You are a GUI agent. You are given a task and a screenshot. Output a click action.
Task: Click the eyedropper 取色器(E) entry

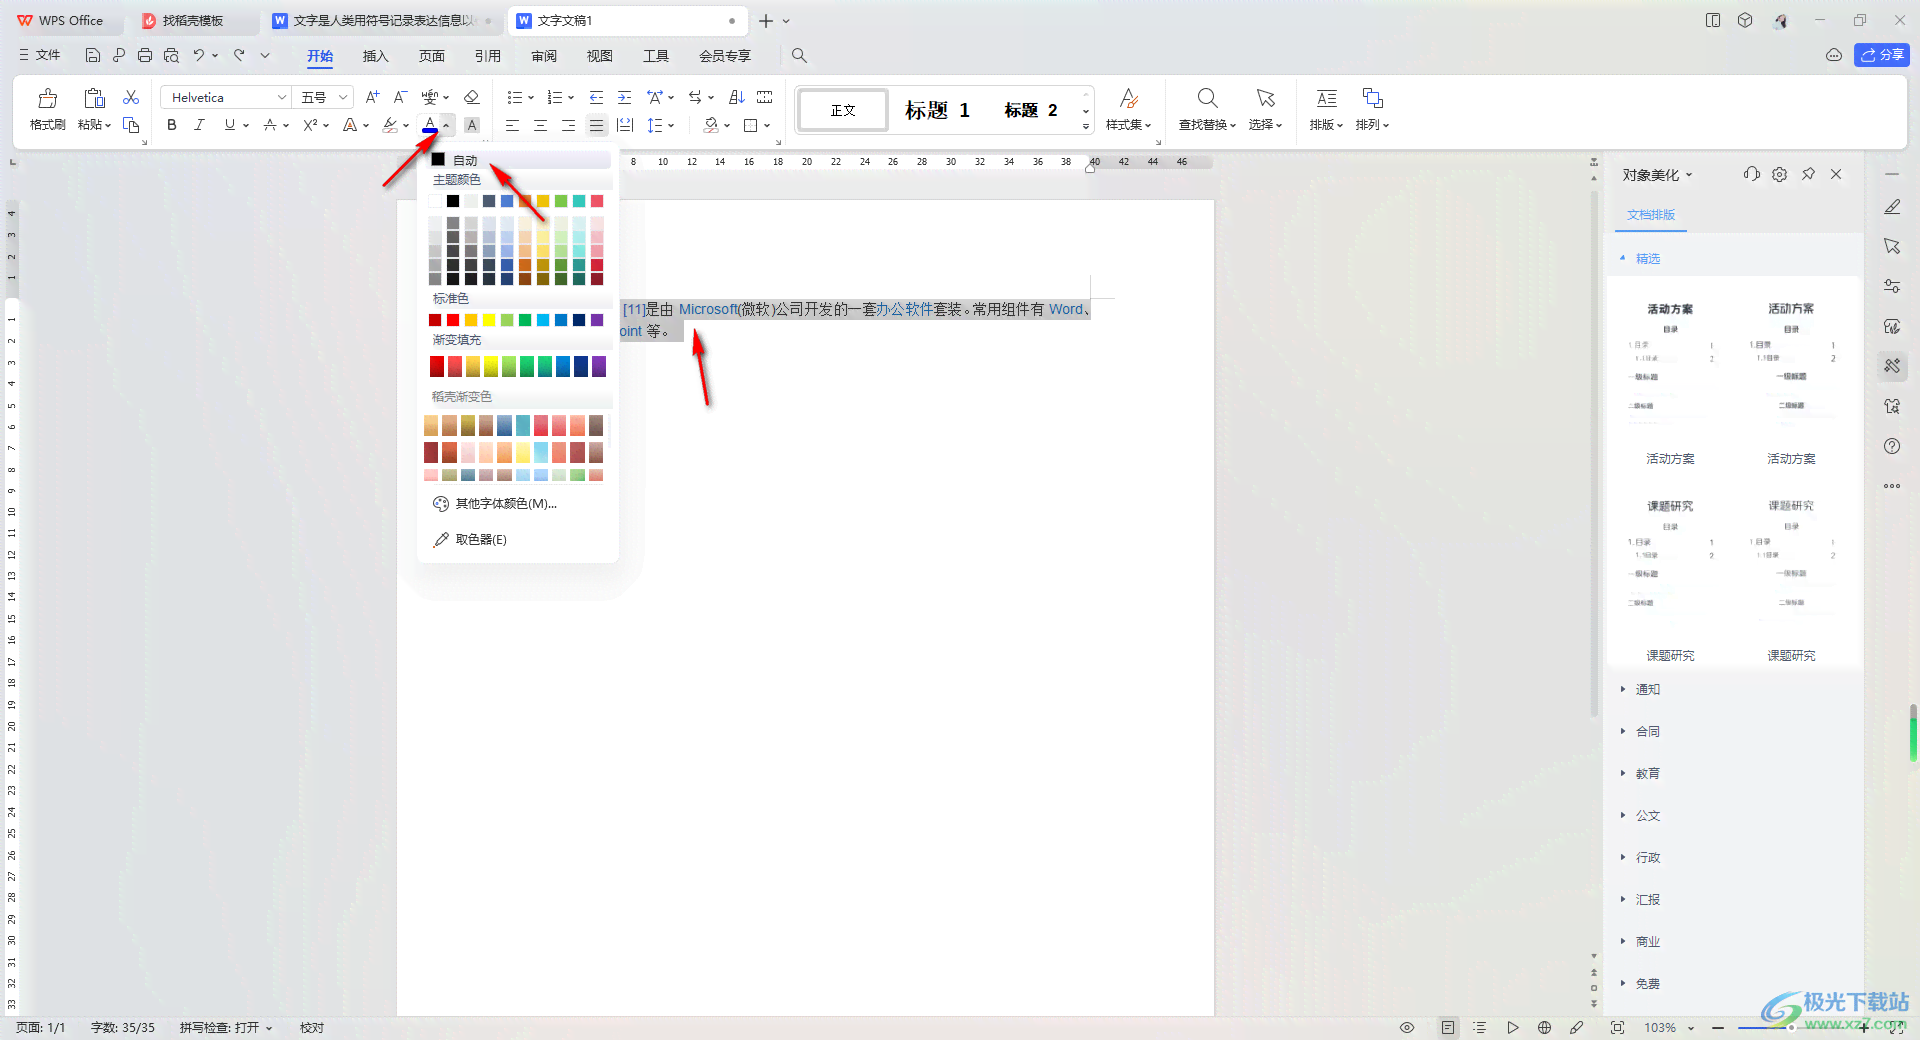tap(470, 539)
